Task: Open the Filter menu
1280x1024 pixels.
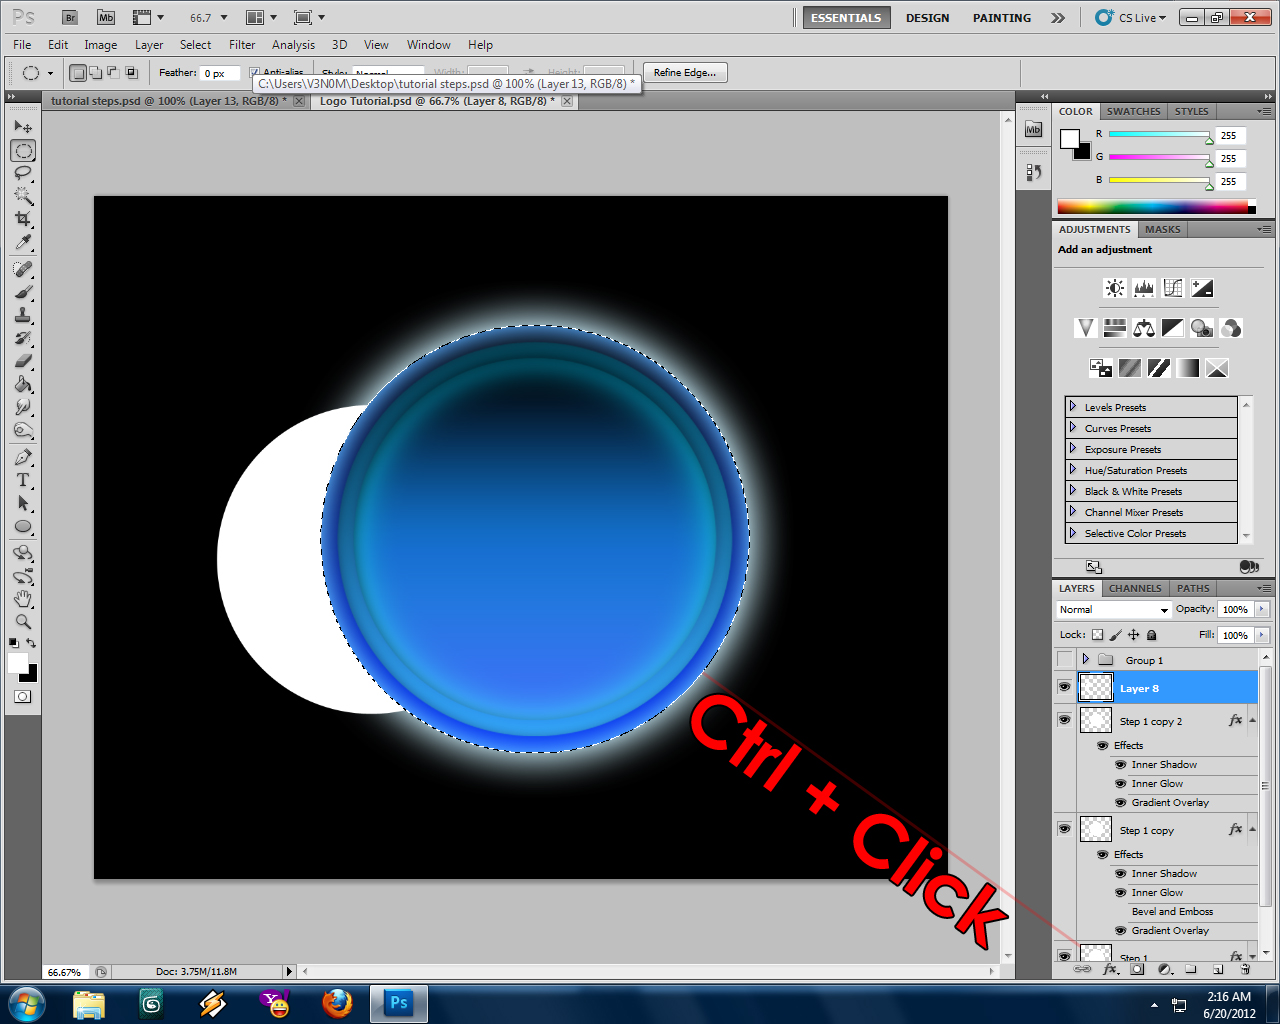Action: [242, 45]
